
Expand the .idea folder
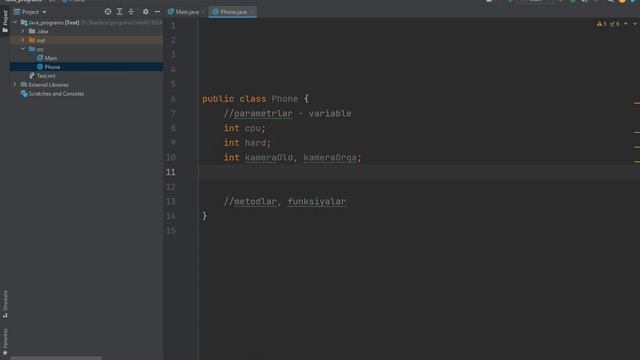pos(23,31)
